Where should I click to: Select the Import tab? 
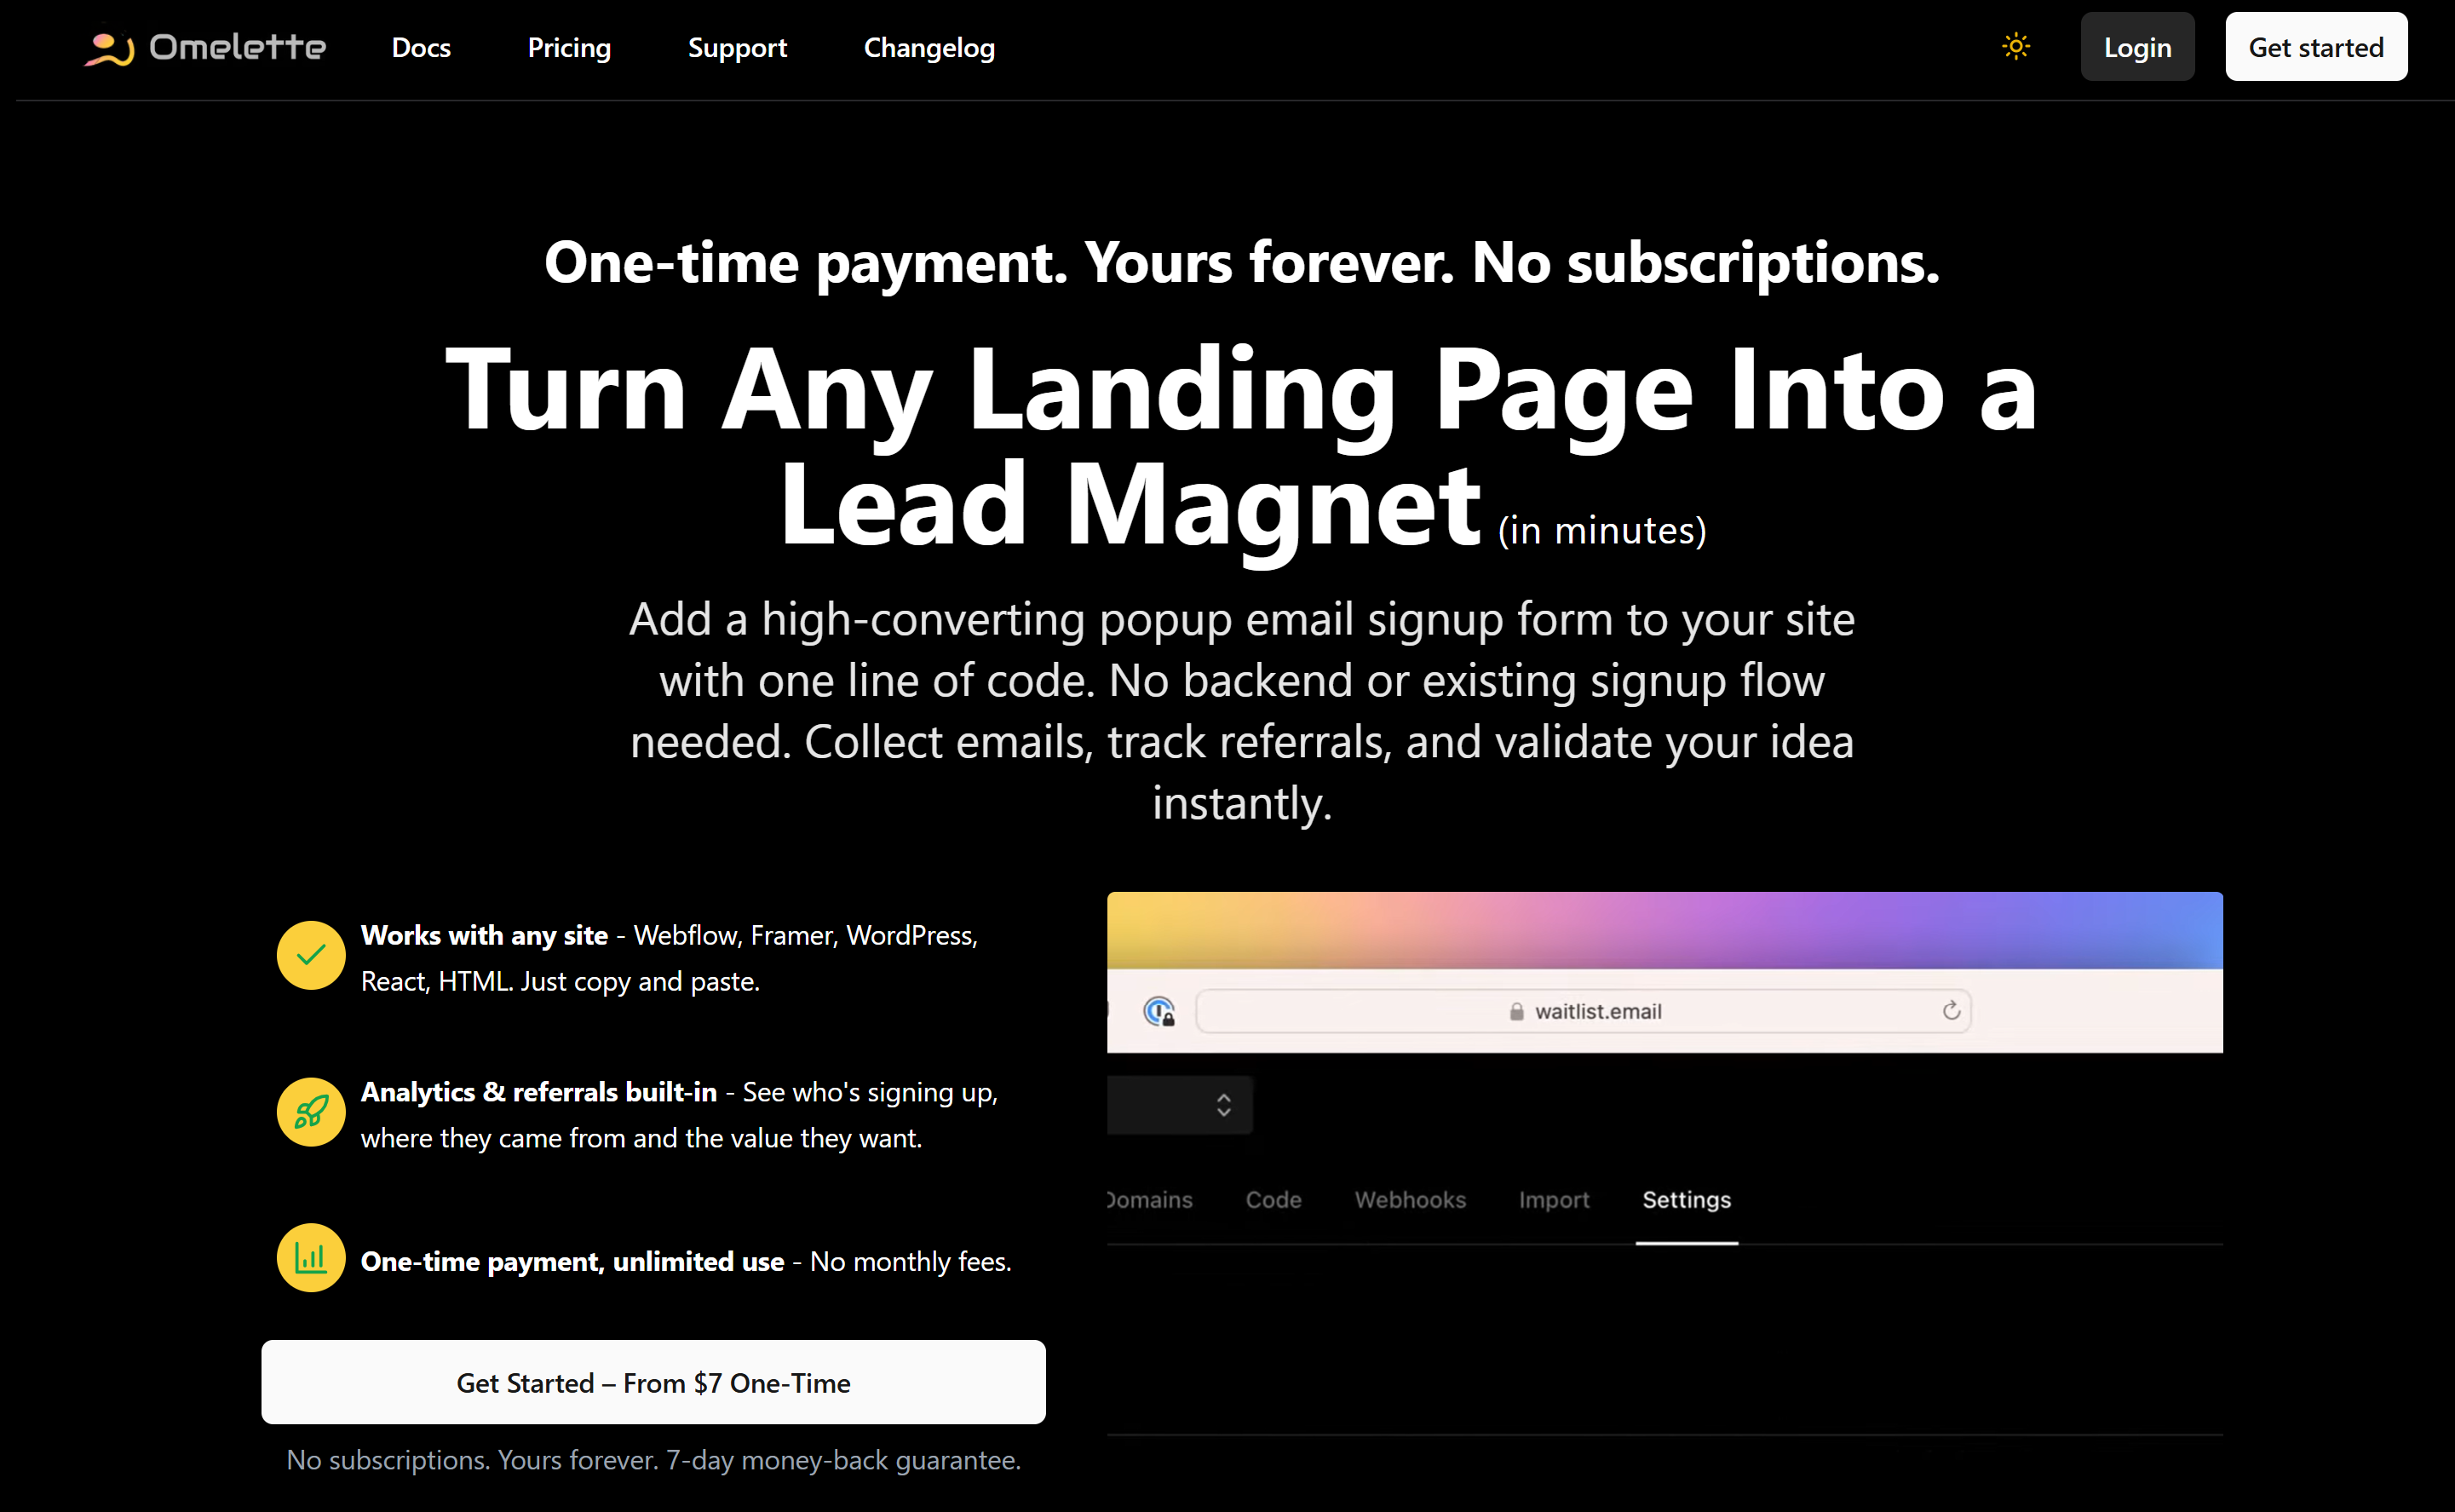click(1553, 1200)
